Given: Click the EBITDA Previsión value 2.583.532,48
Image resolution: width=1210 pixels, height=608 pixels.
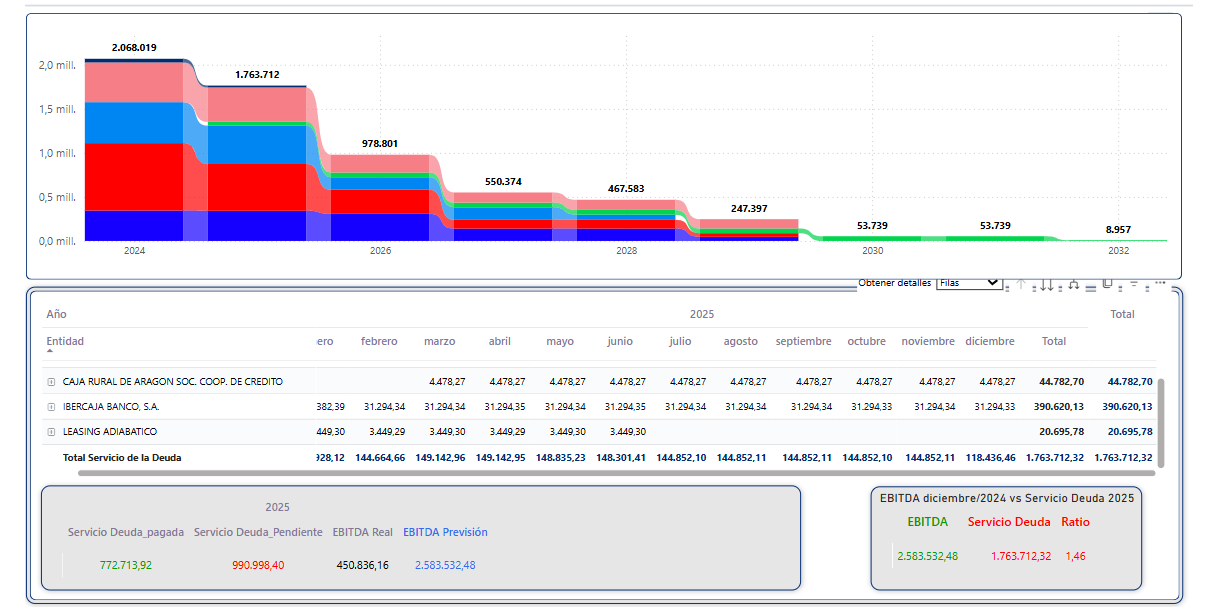Looking at the screenshot, I should click(445, 565).
